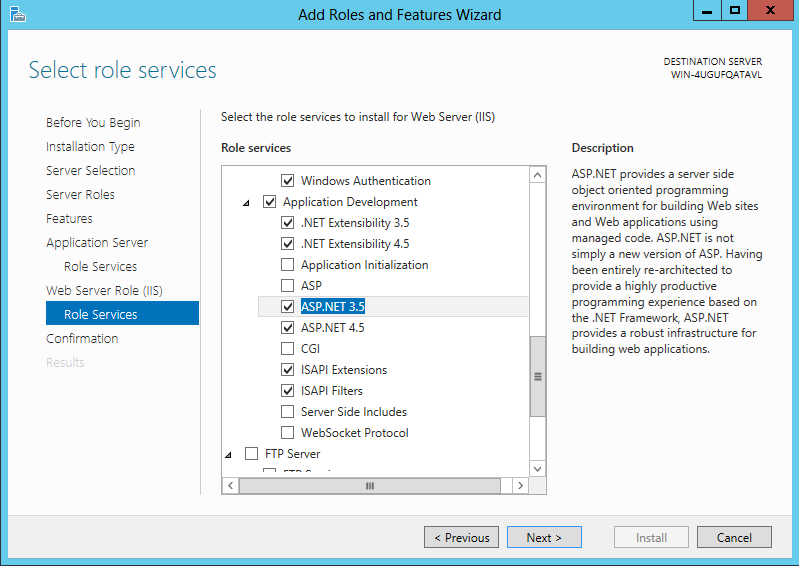Enable Application Initialization checkbox
The image size is (799, 566).
(x=287, y=265)
